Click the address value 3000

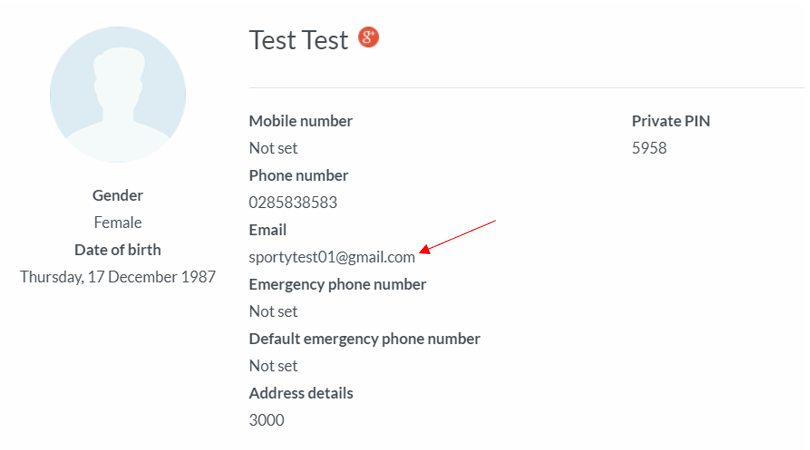pos(267,420)
